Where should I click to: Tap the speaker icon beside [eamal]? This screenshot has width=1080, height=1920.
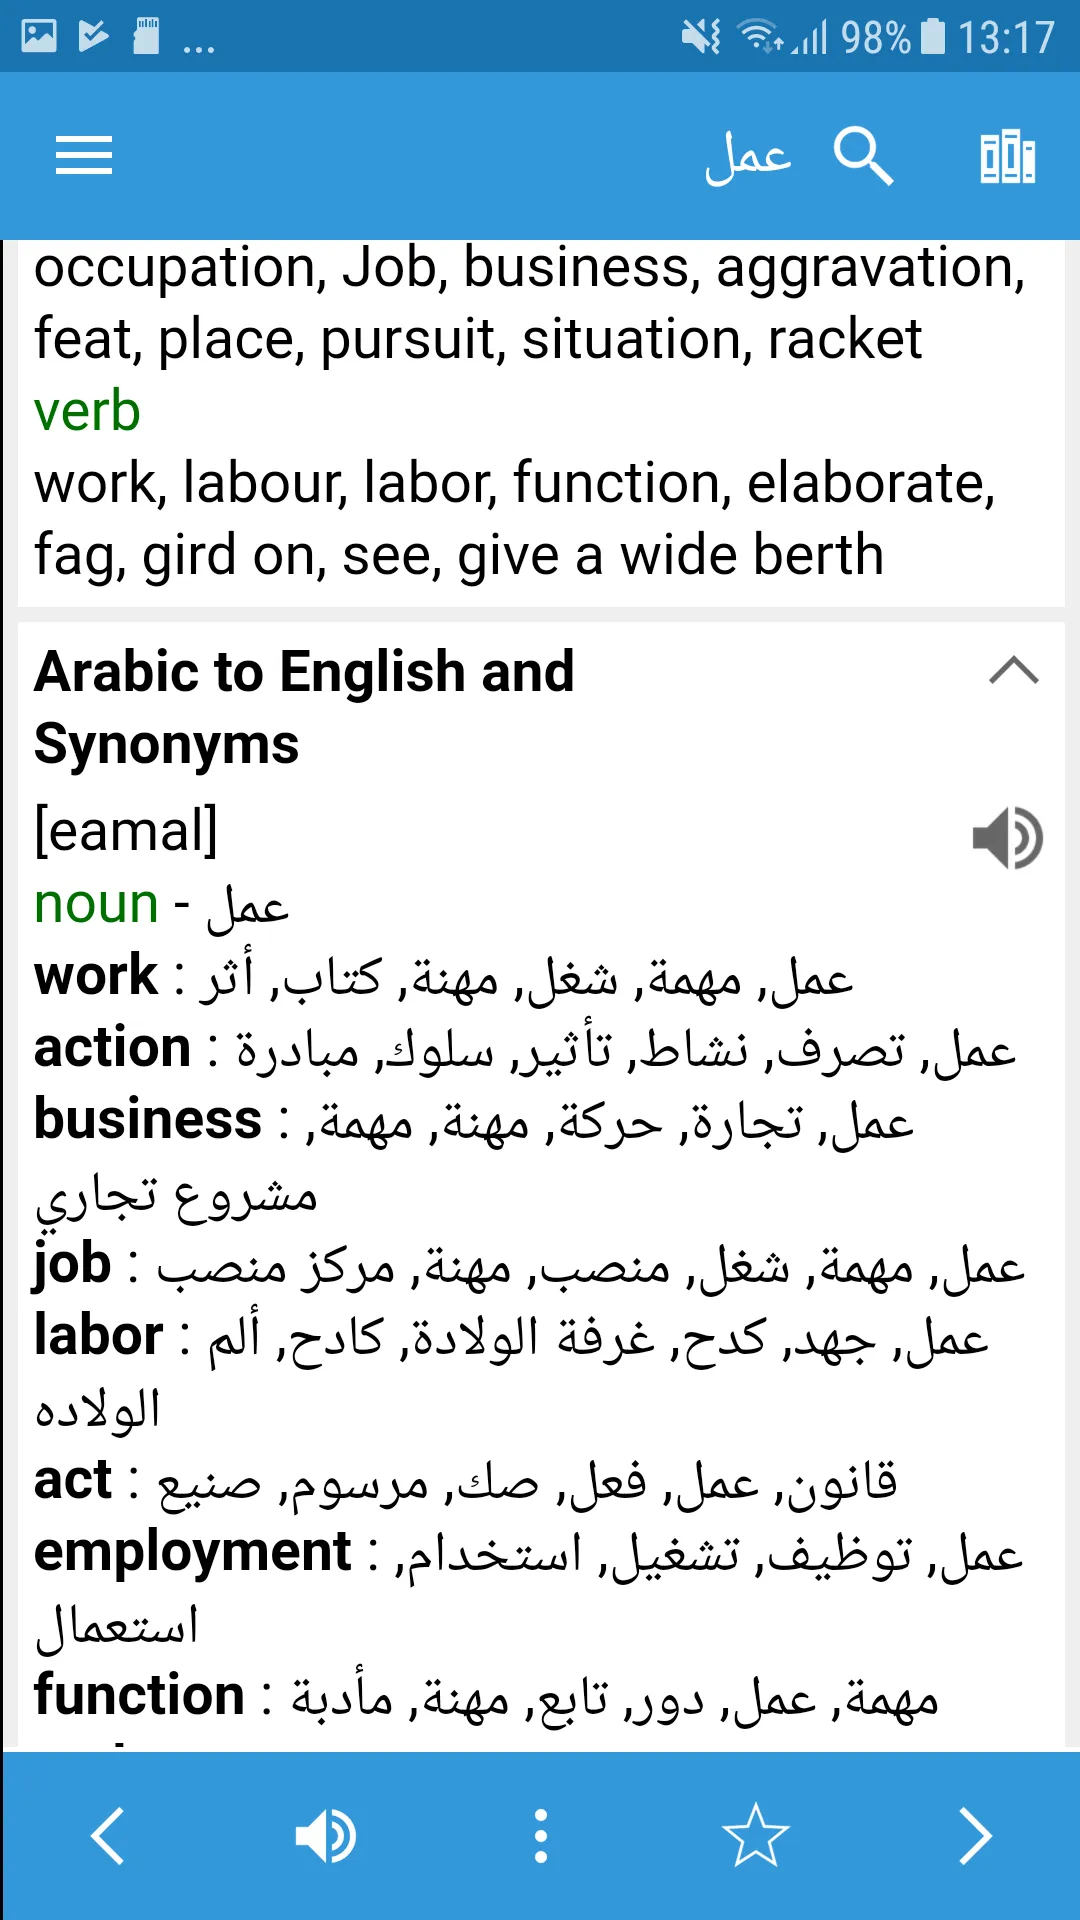[1007, 838]
